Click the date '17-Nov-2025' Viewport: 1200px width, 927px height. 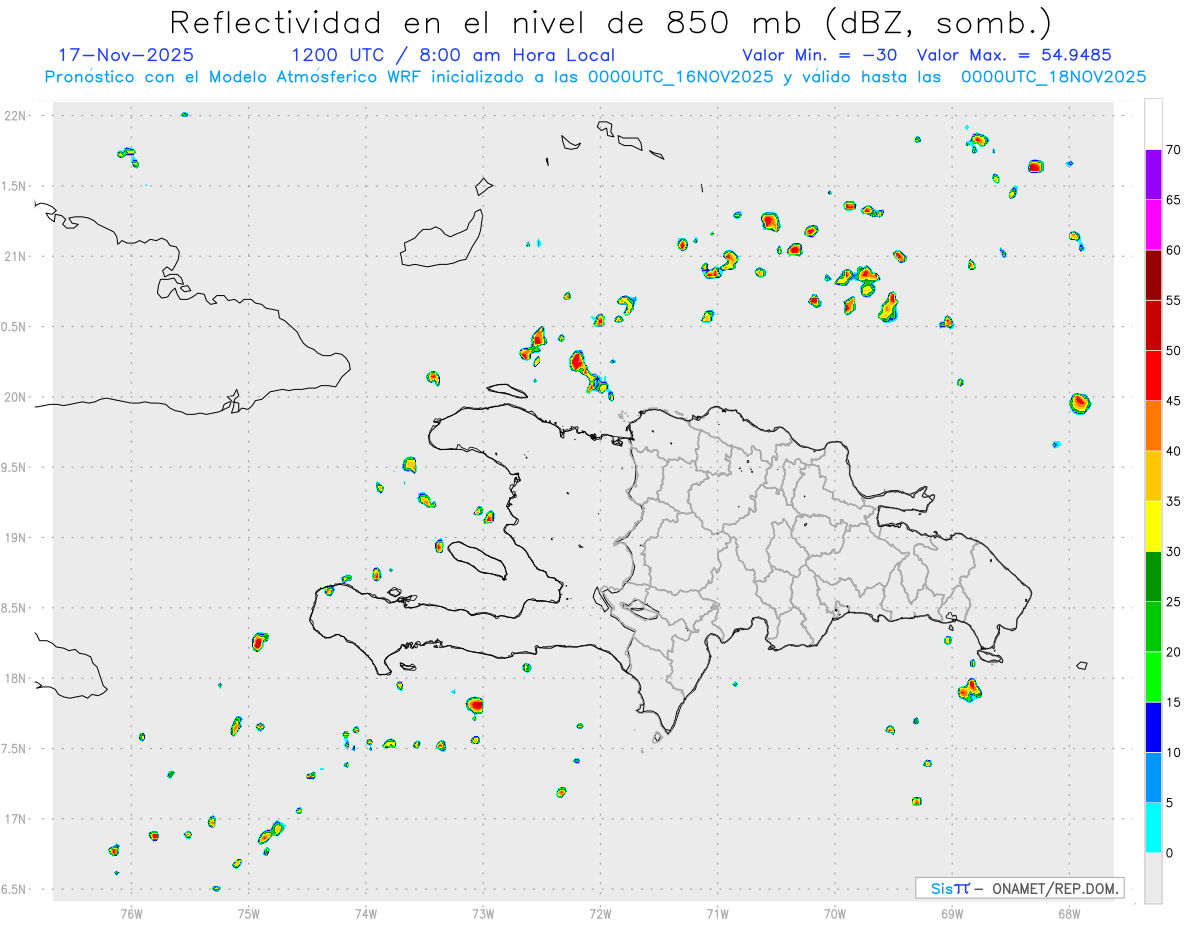pyautogui.click(x=126, y=55)
